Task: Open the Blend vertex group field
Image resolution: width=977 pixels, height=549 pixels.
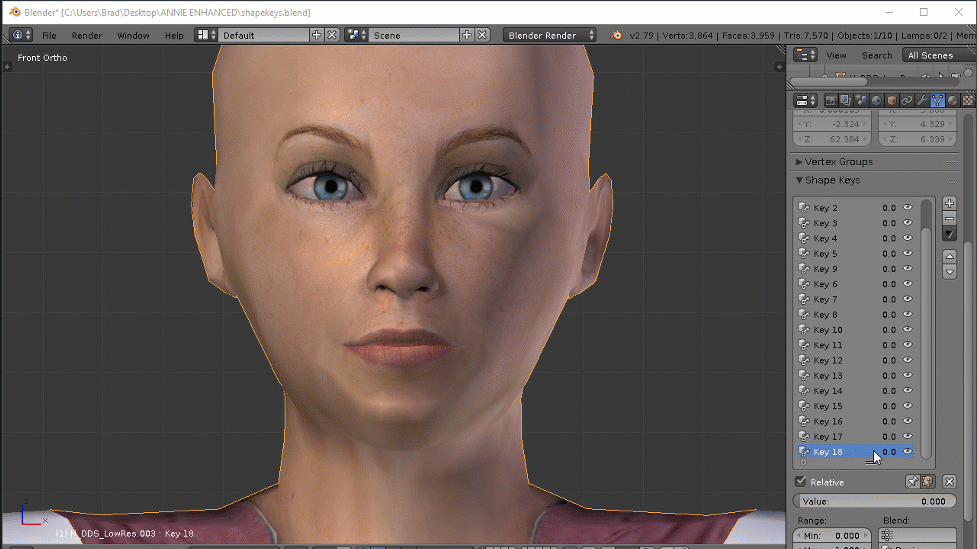Action: [x=917, y=535]
